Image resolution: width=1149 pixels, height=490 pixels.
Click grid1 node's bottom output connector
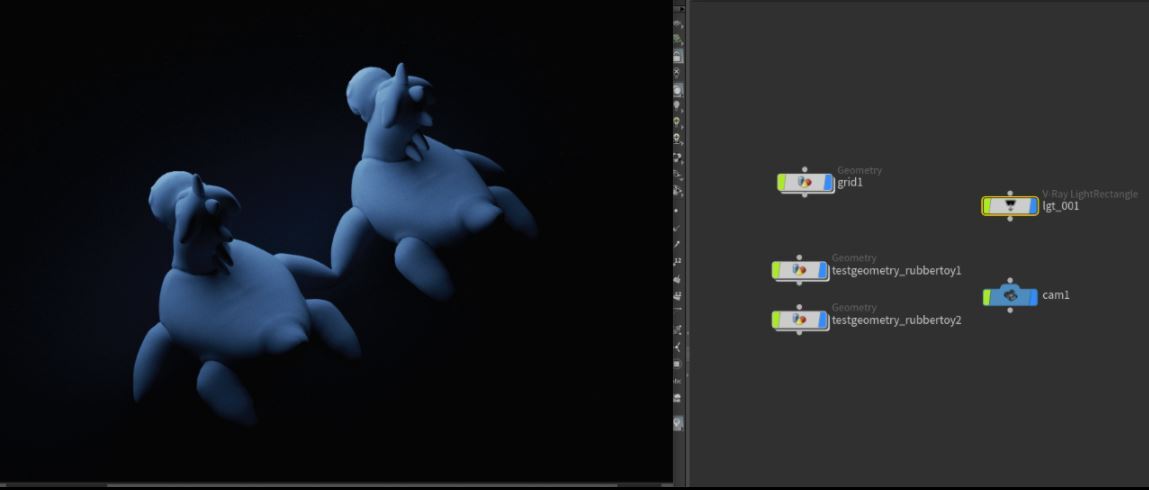point(805,195)
